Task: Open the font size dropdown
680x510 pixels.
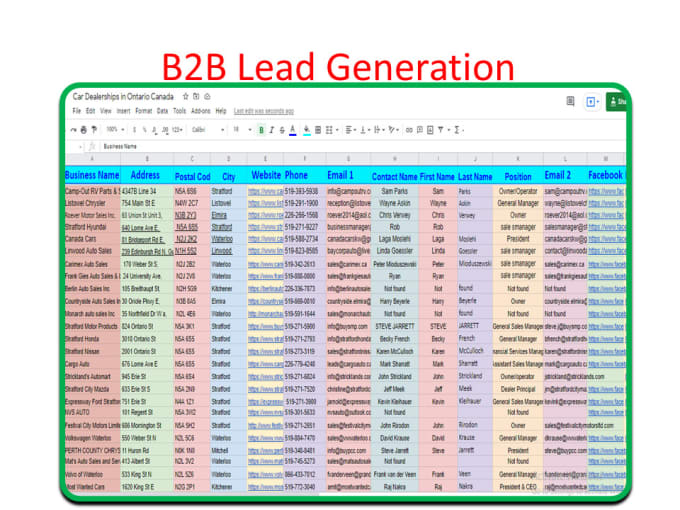Action: [242, 130]
